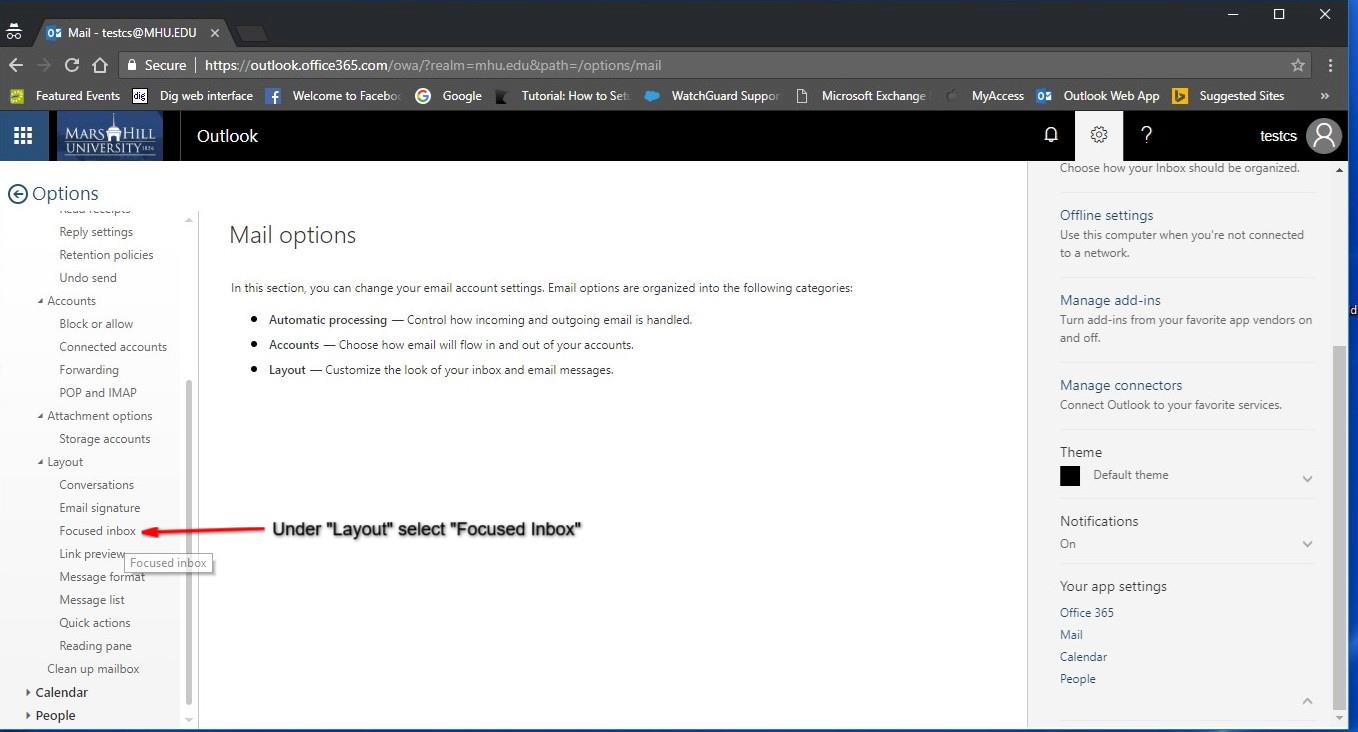Open Forwarding settings
The width and height of the screenshot is (1358, 732).
point(89,370)
